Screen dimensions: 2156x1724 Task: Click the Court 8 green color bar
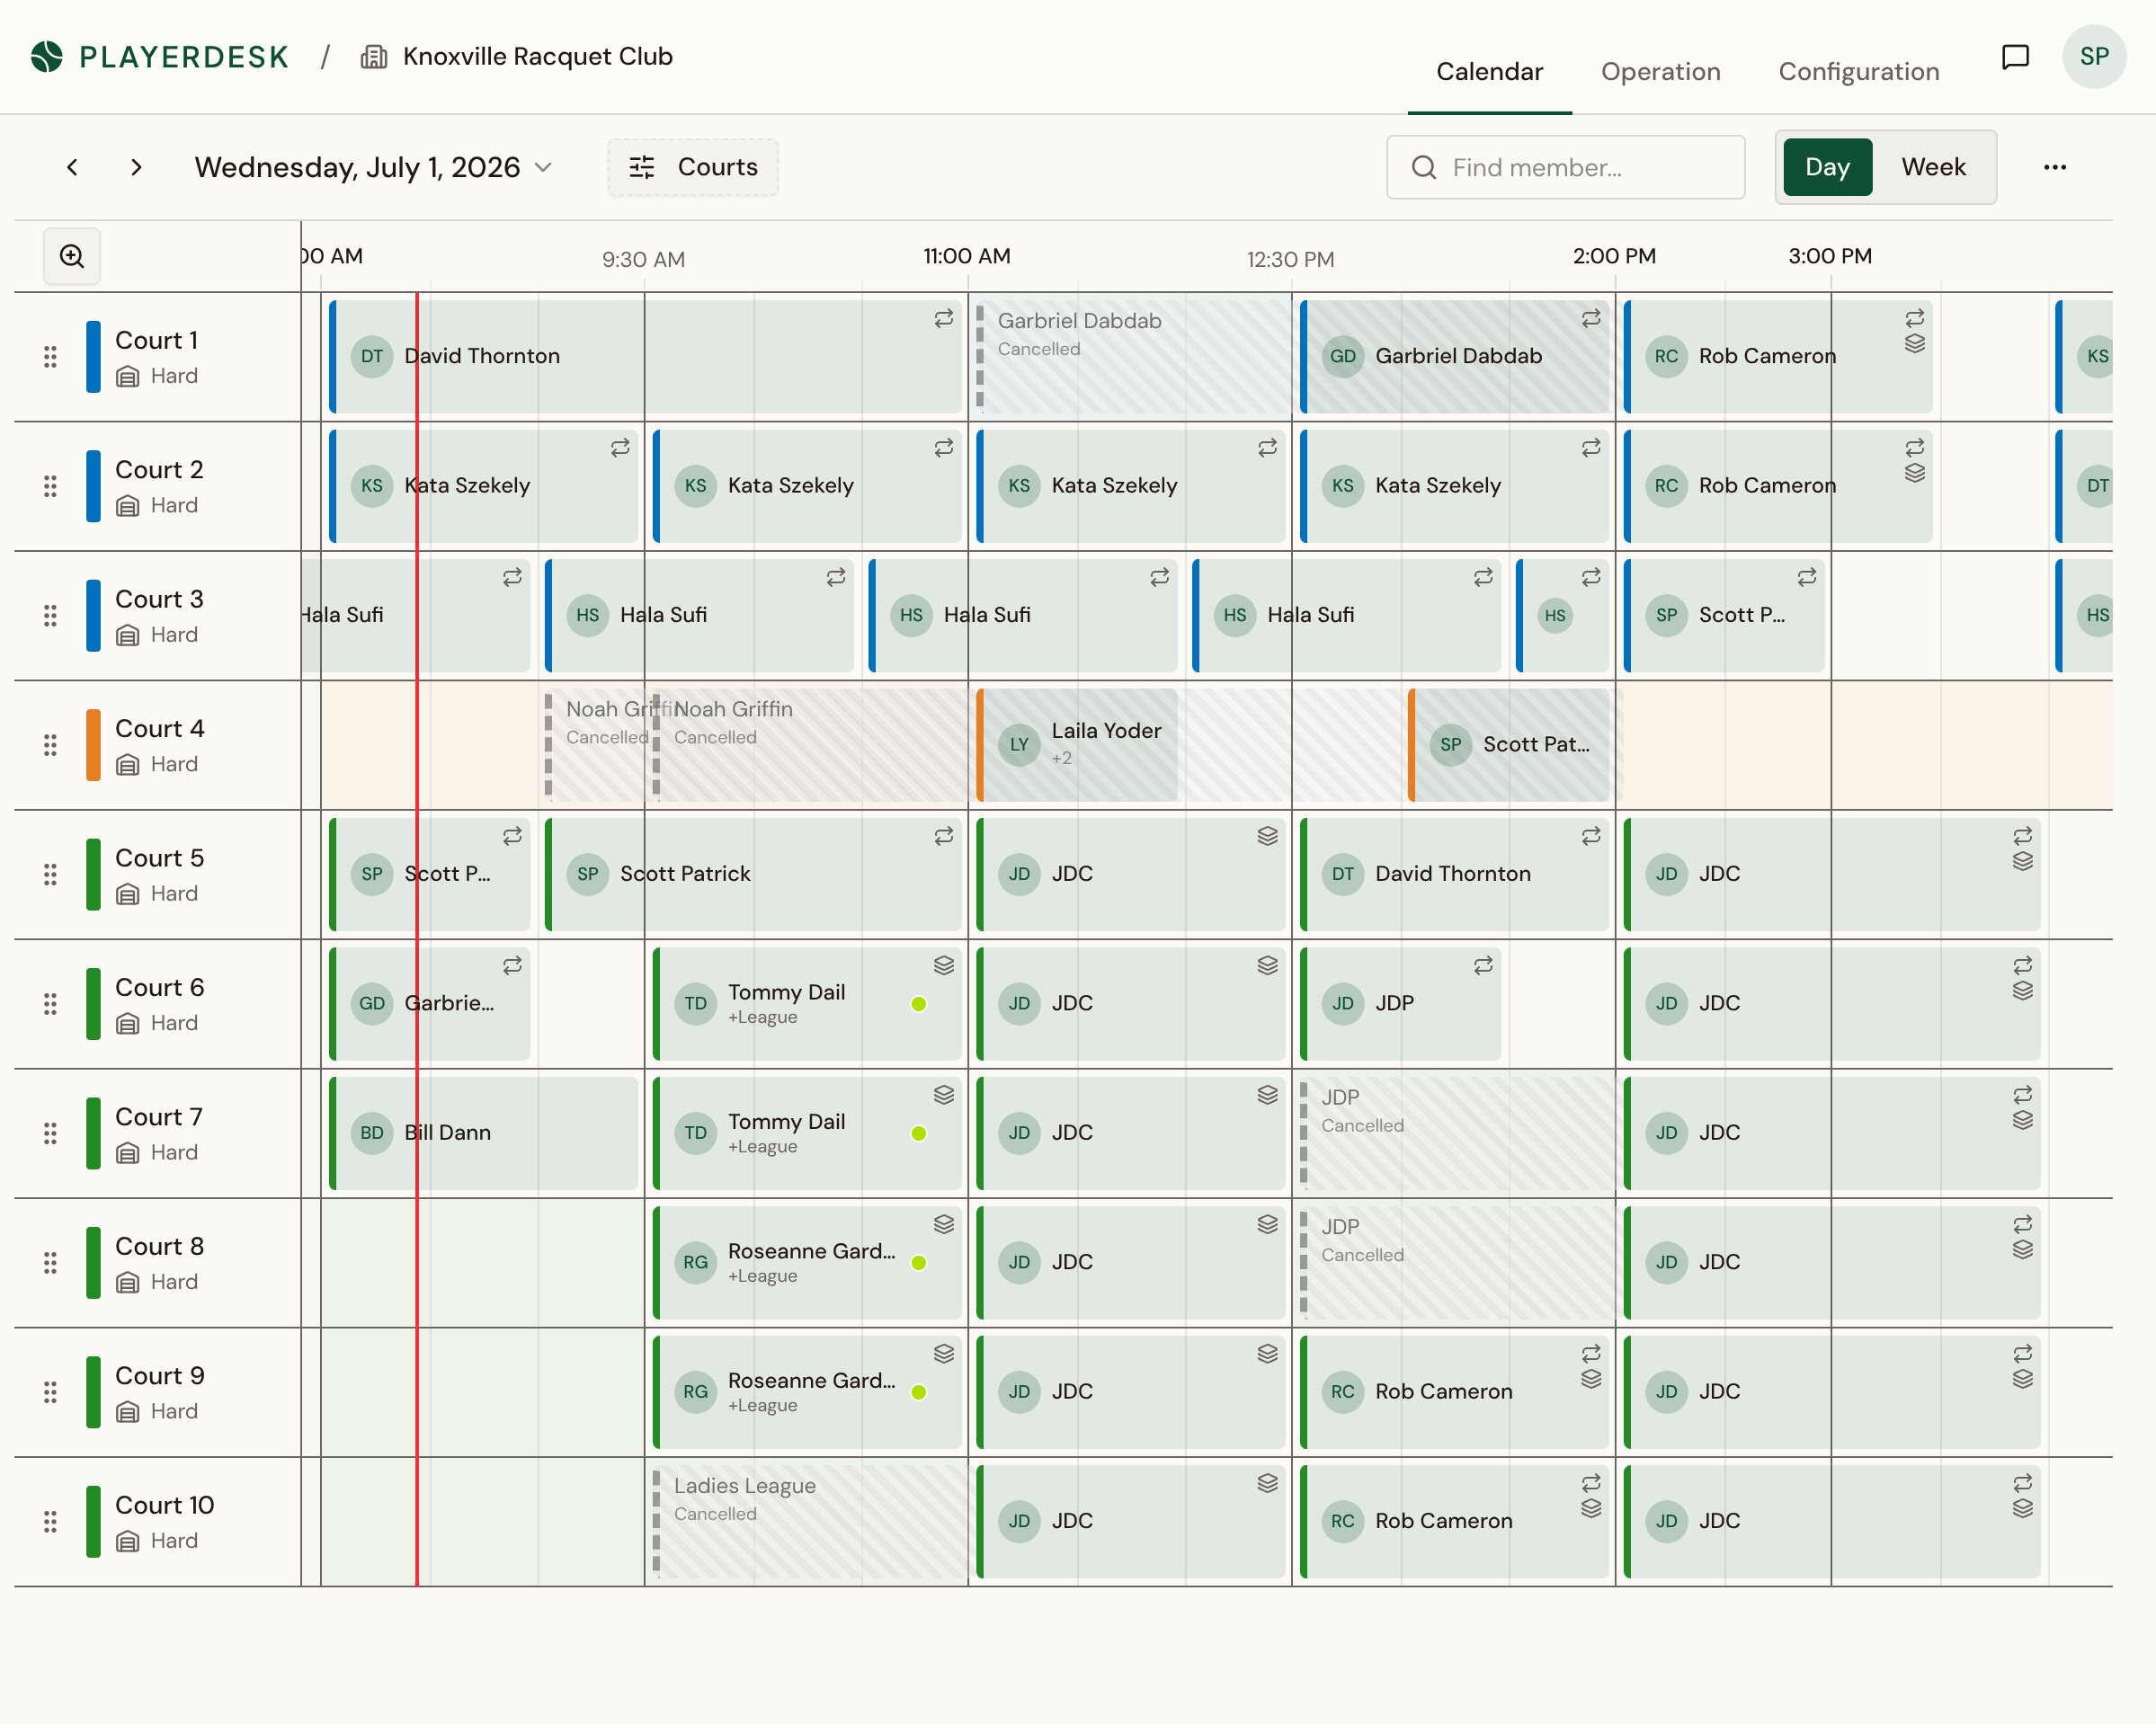(93, 1263)
